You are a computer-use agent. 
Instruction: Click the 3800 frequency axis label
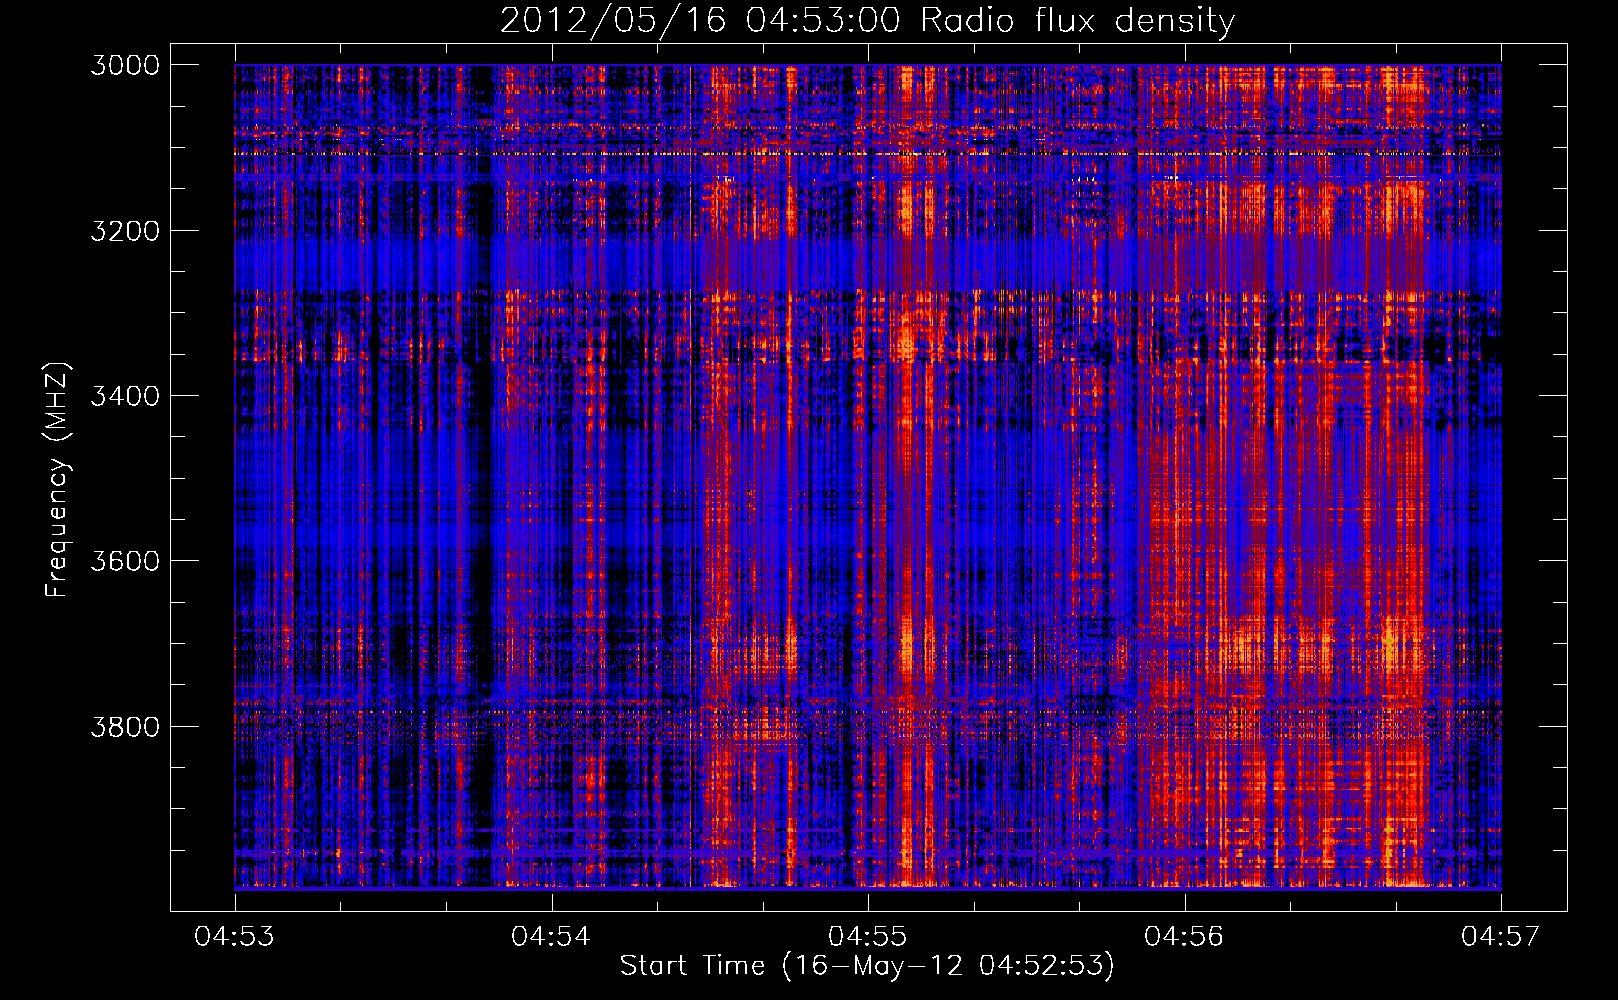[125, 726]
